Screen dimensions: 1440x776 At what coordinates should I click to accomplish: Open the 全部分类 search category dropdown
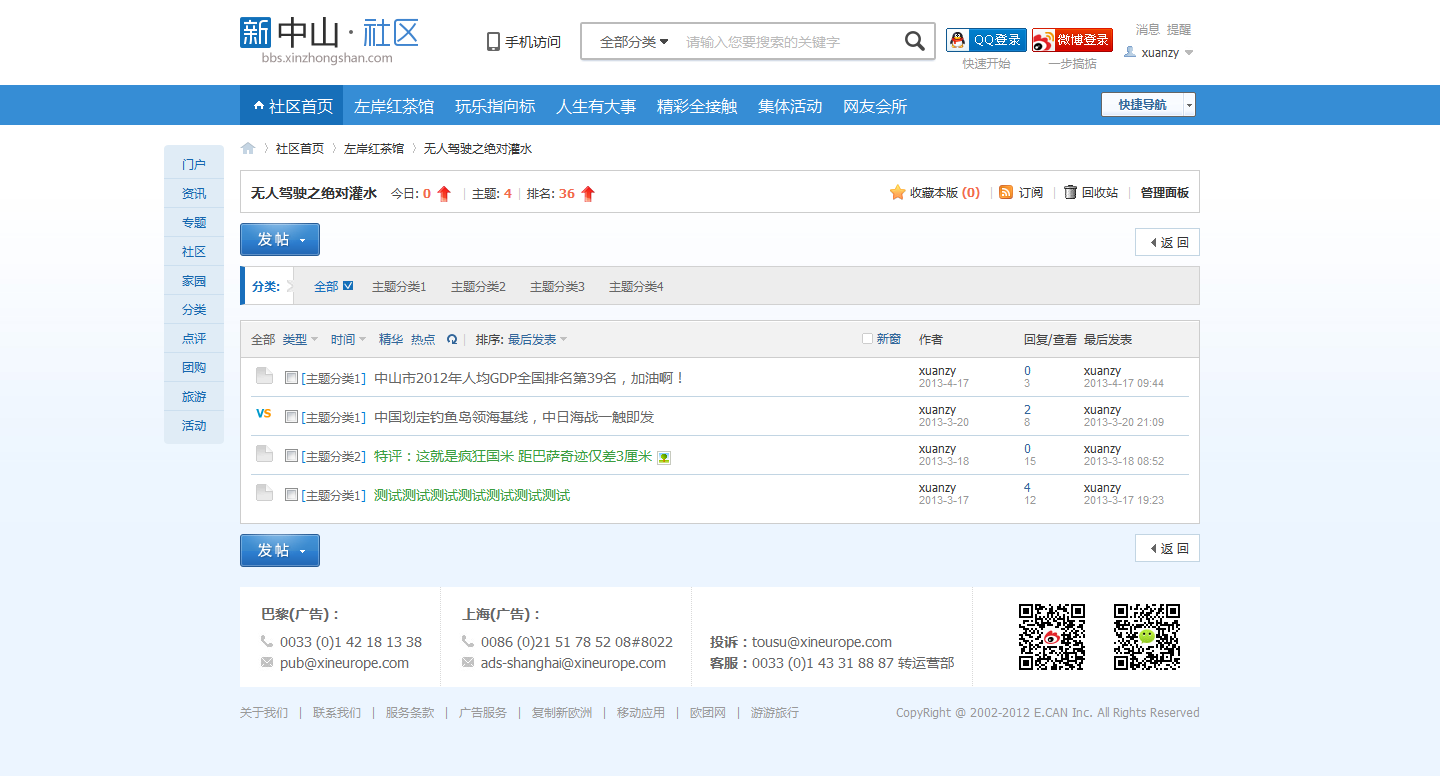click(x=631, y=41)
